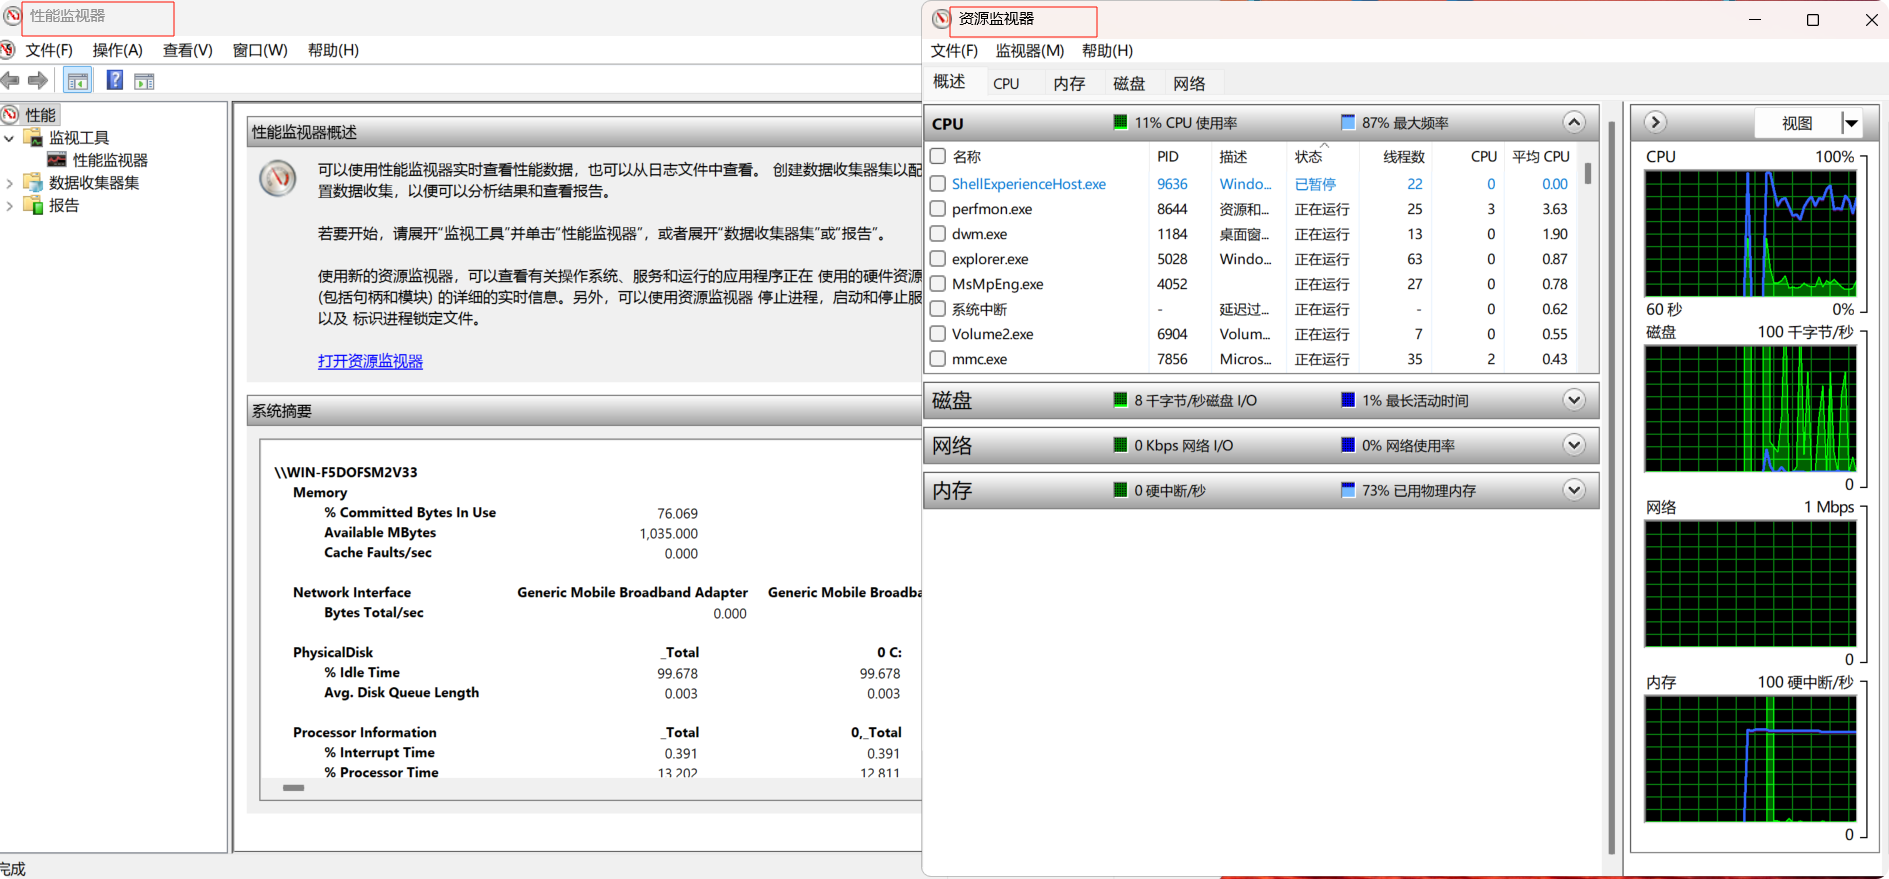The height and width of the screenshot is (879, 1889).
Task: Check the explorer.exe process checkbox
Action: pos(938,258)
